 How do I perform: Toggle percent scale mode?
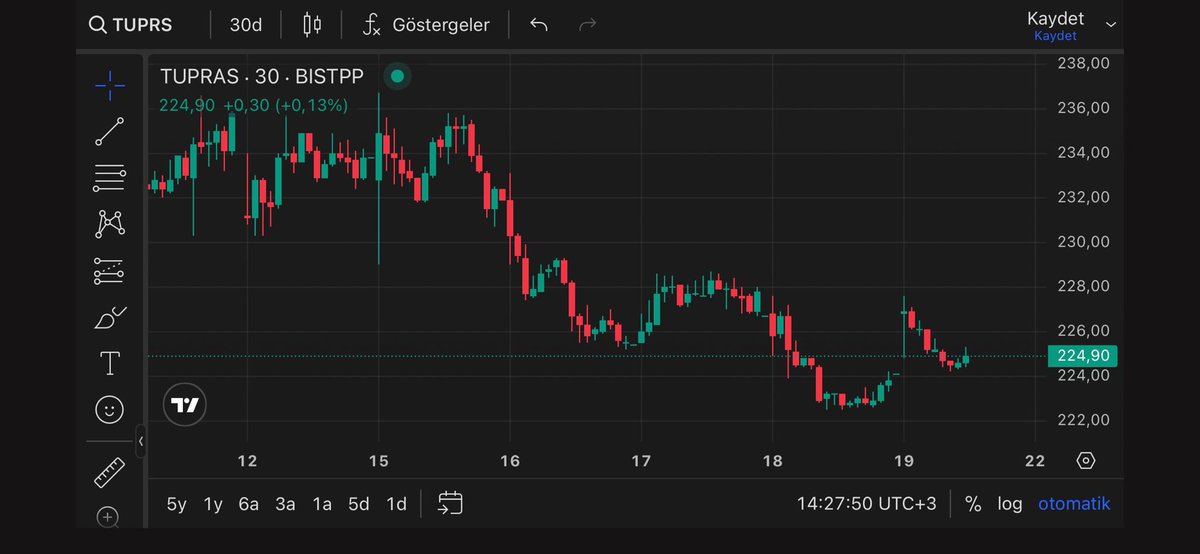pyautogui.click(x=973, y=504)
